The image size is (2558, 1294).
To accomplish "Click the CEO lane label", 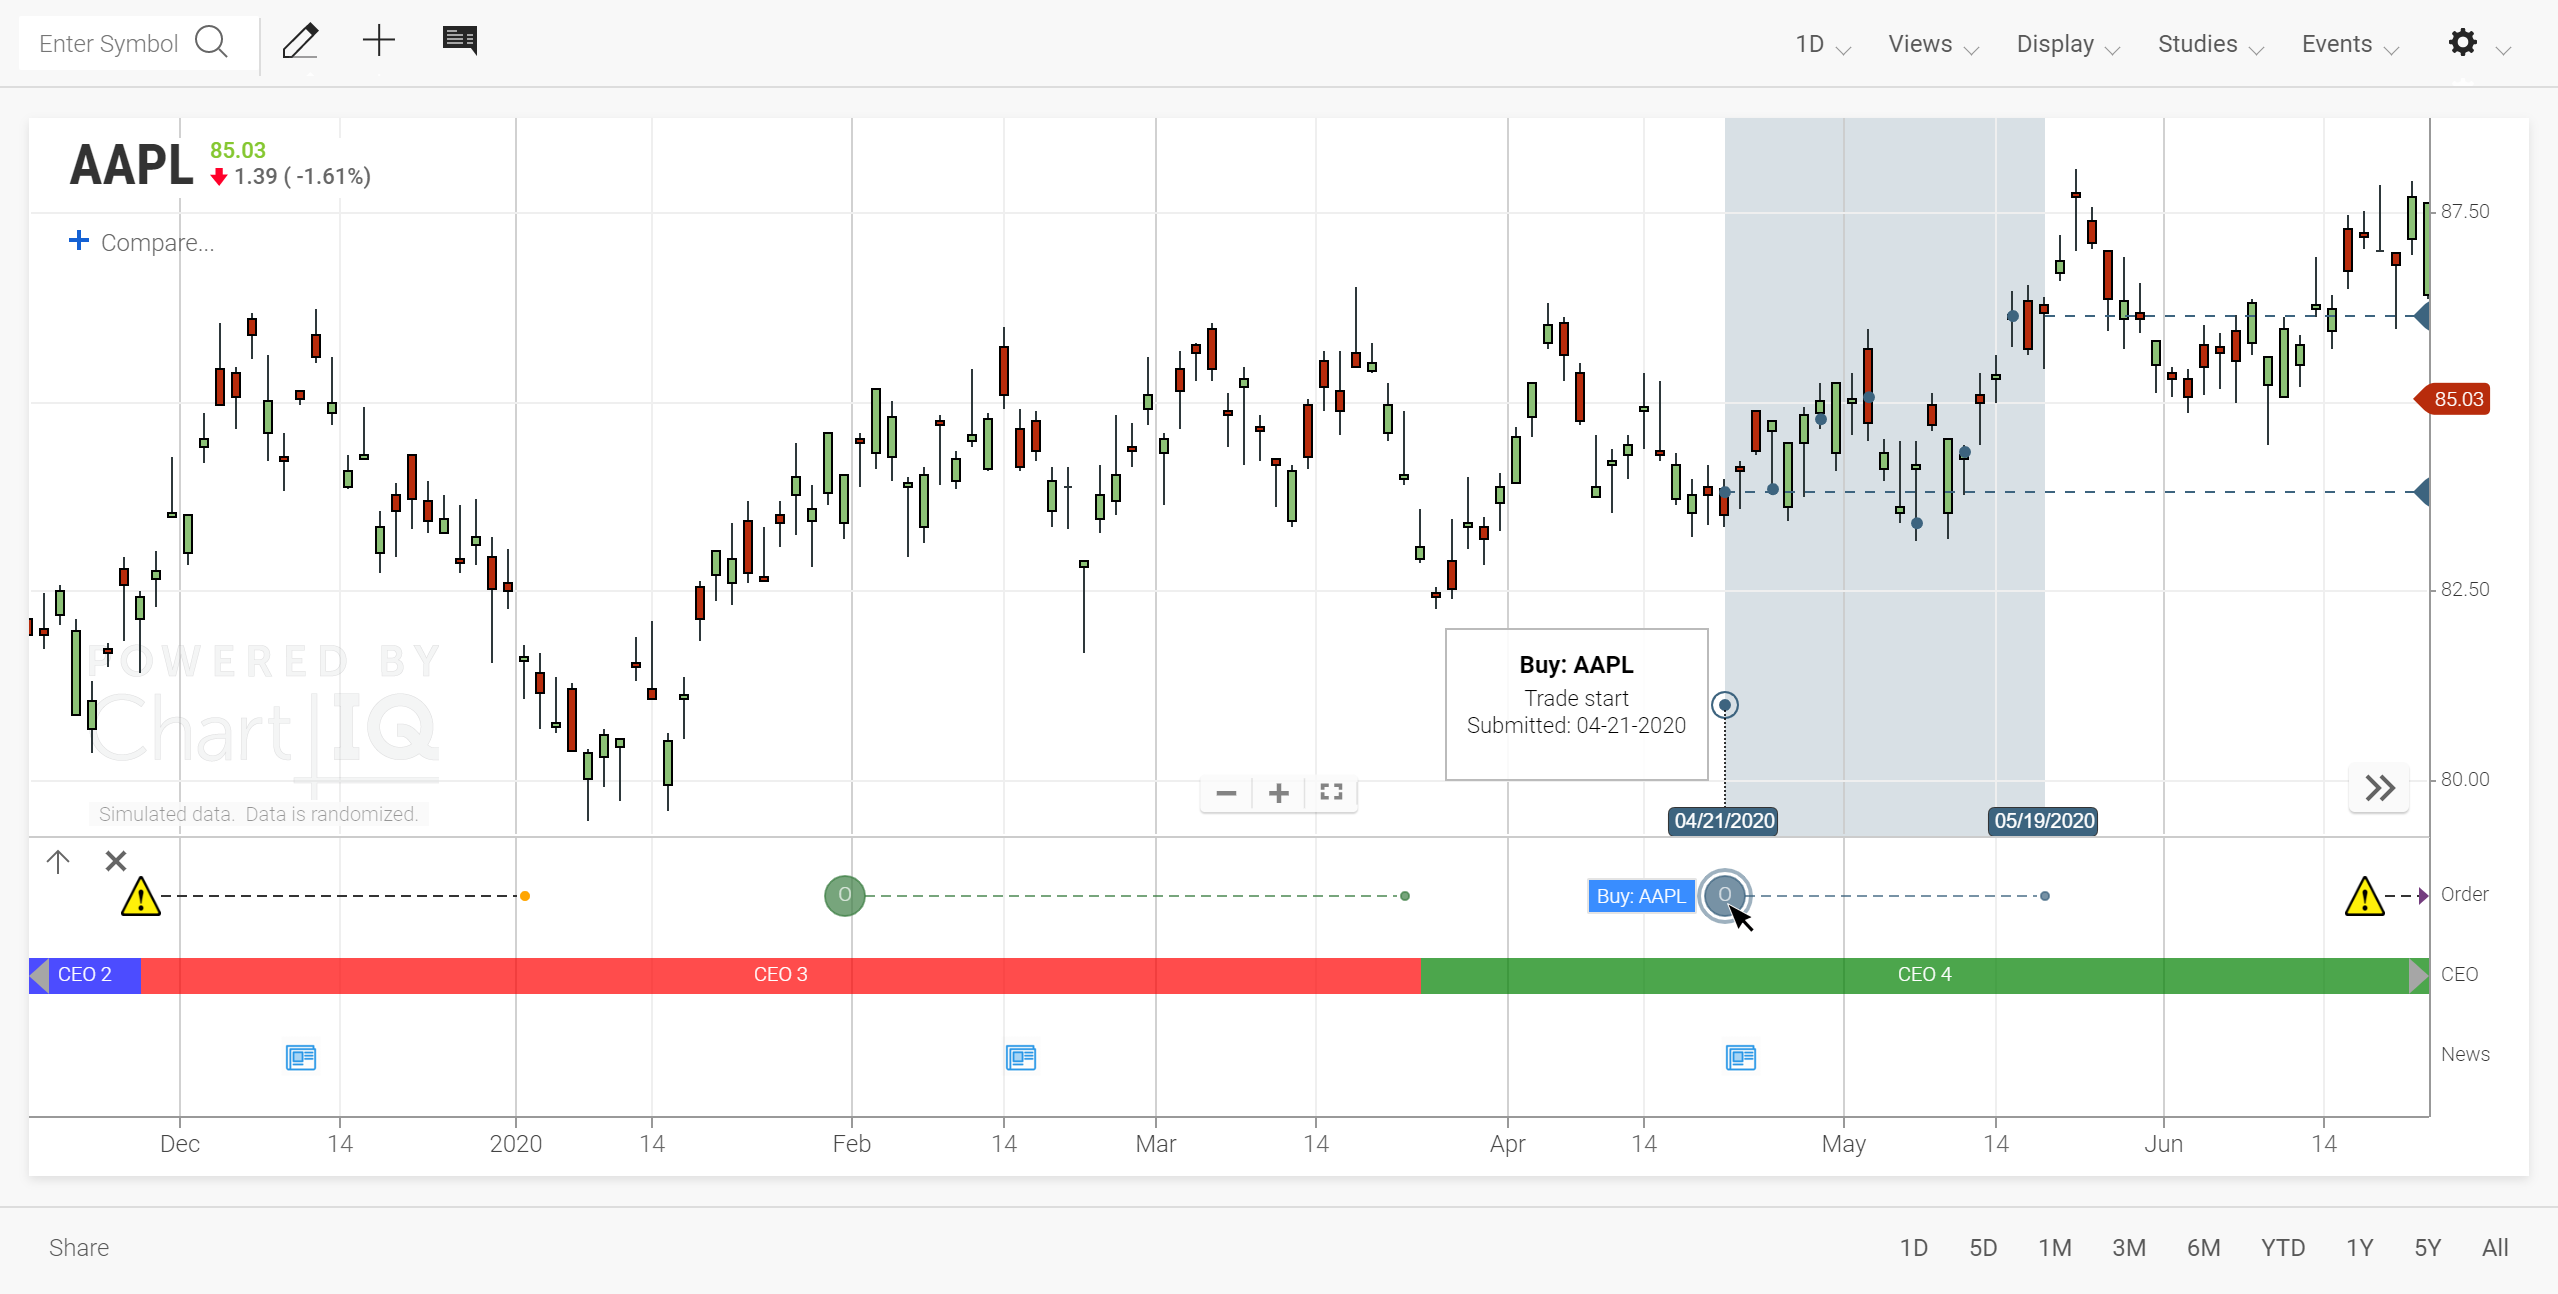I will click(x=2459, y=975).
